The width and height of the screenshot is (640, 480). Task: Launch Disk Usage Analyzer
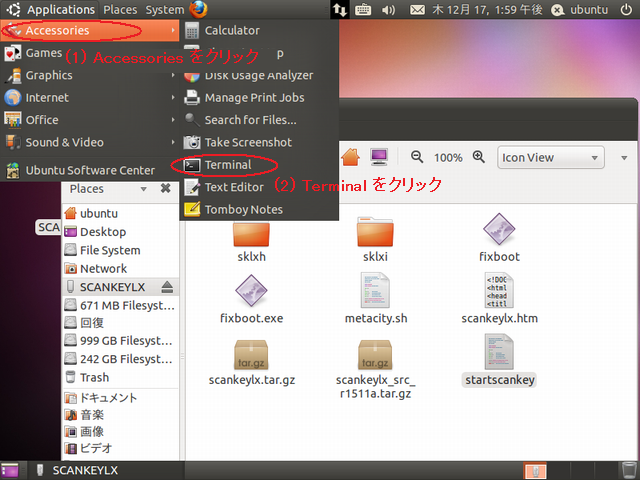tap(259, 75)
